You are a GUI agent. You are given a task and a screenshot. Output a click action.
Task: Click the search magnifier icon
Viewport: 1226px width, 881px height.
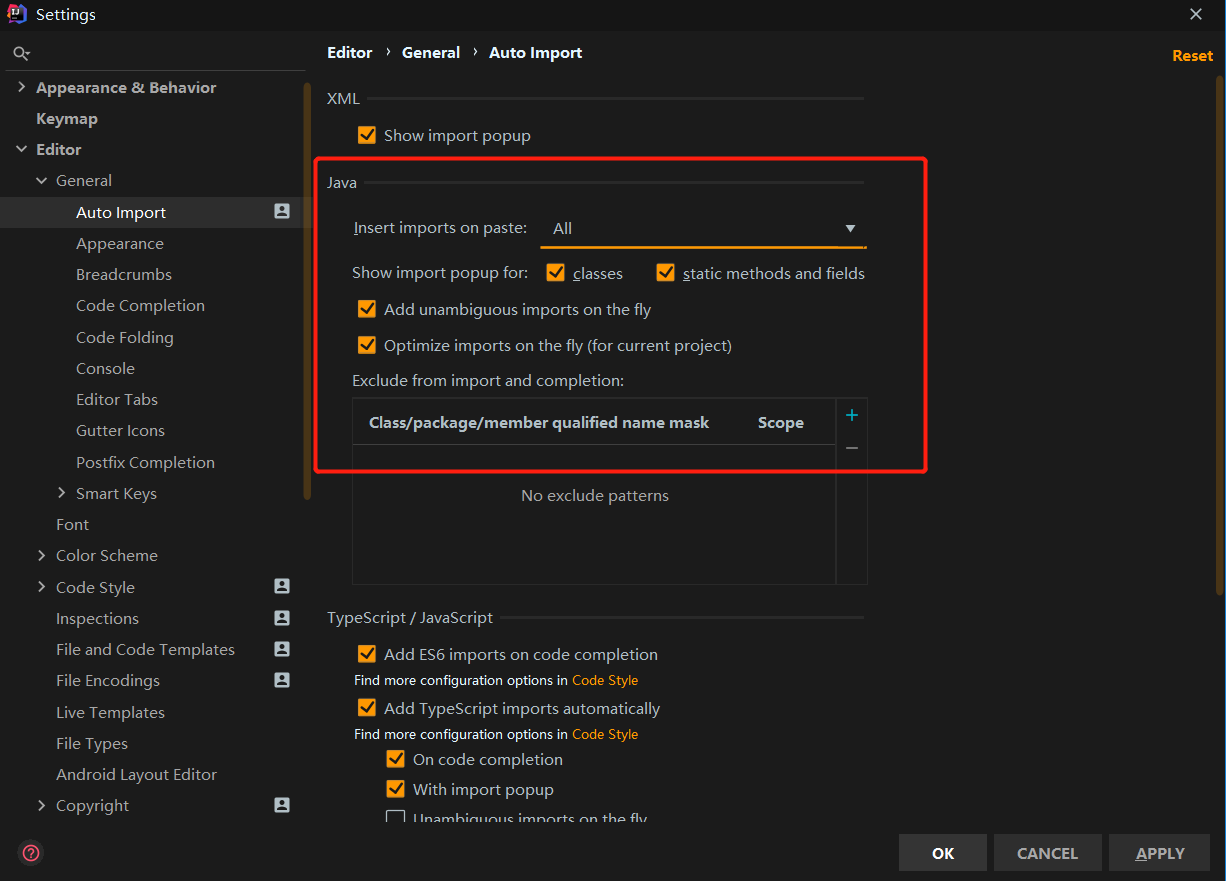click(x=21, y=53)
